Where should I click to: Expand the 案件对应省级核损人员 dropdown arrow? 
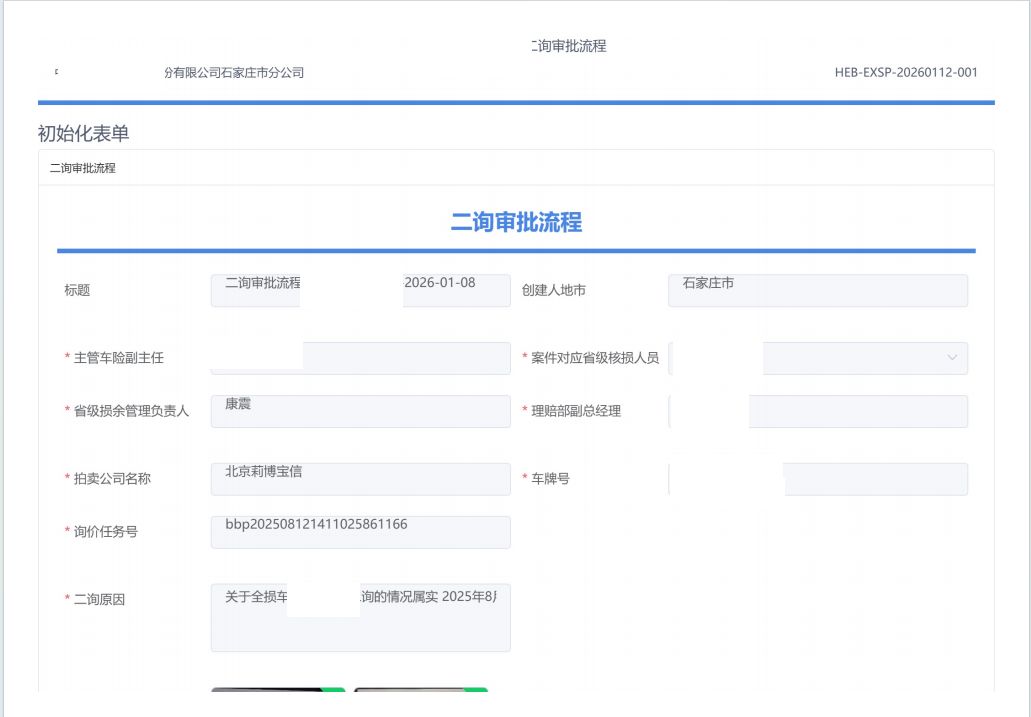[x=951, y=358]
